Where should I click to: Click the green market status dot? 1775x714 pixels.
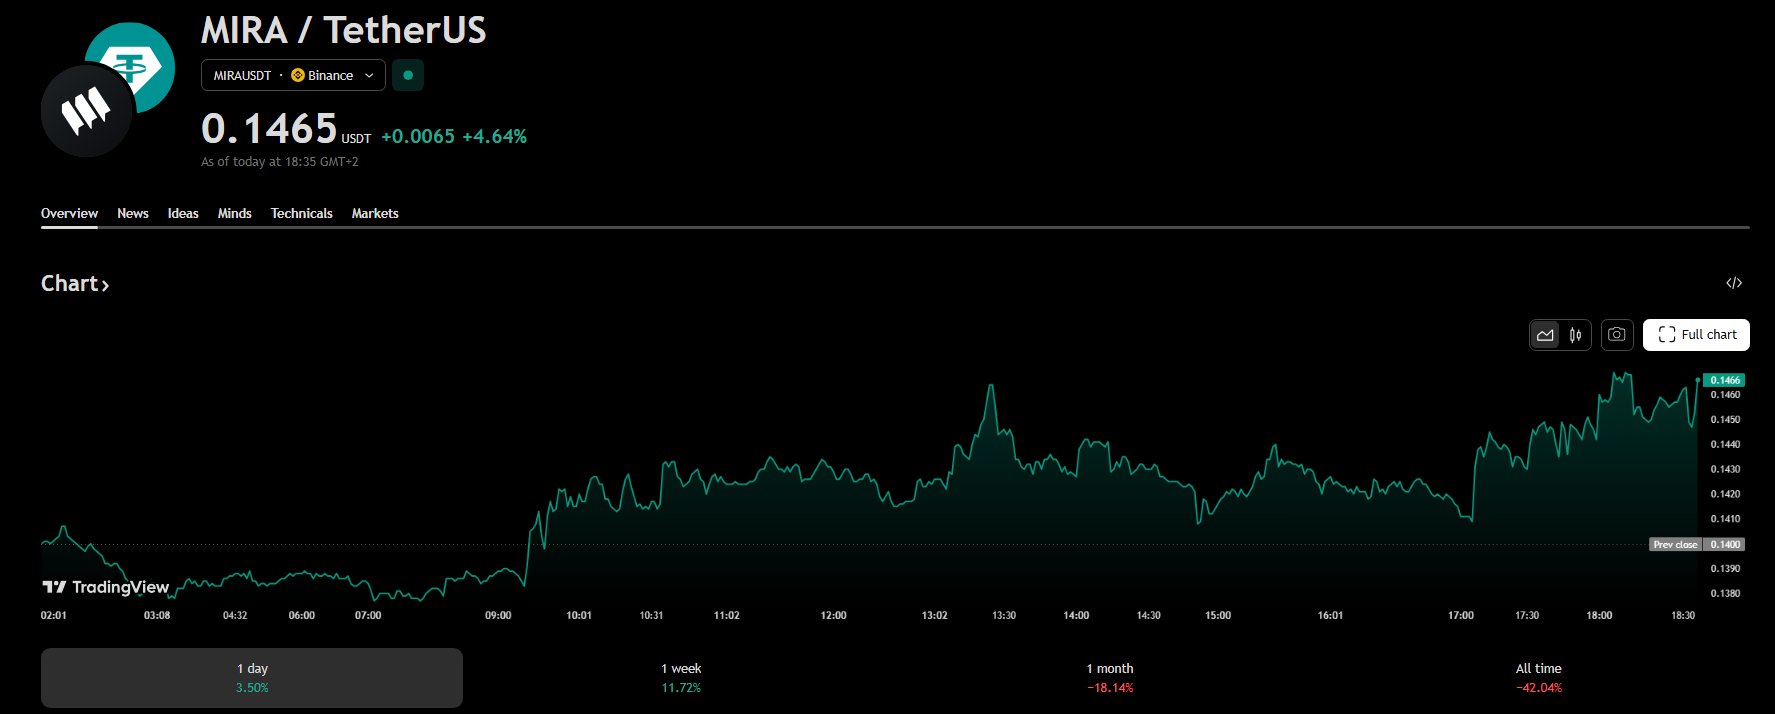coord(408,75)
